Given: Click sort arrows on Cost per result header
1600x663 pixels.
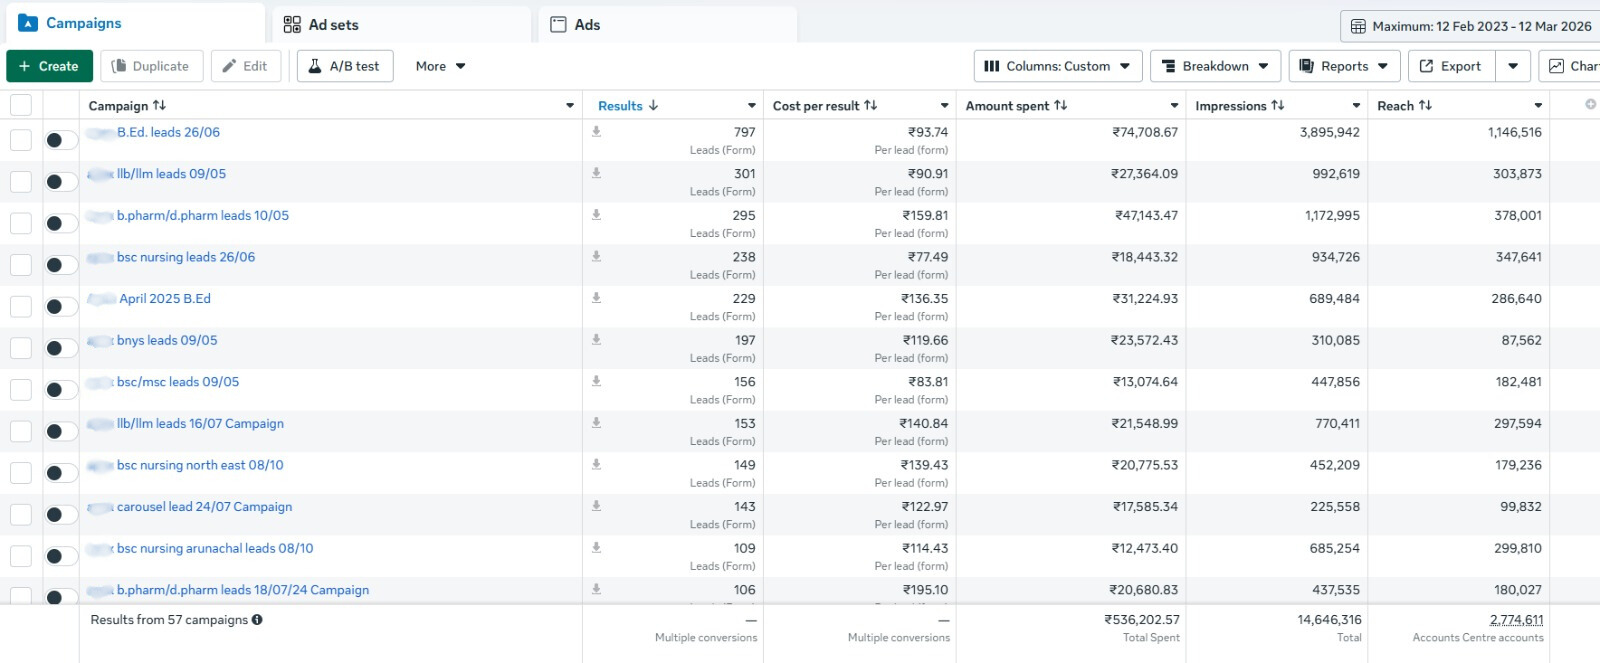Looking at the screenshot, I should tap(871, 105).
